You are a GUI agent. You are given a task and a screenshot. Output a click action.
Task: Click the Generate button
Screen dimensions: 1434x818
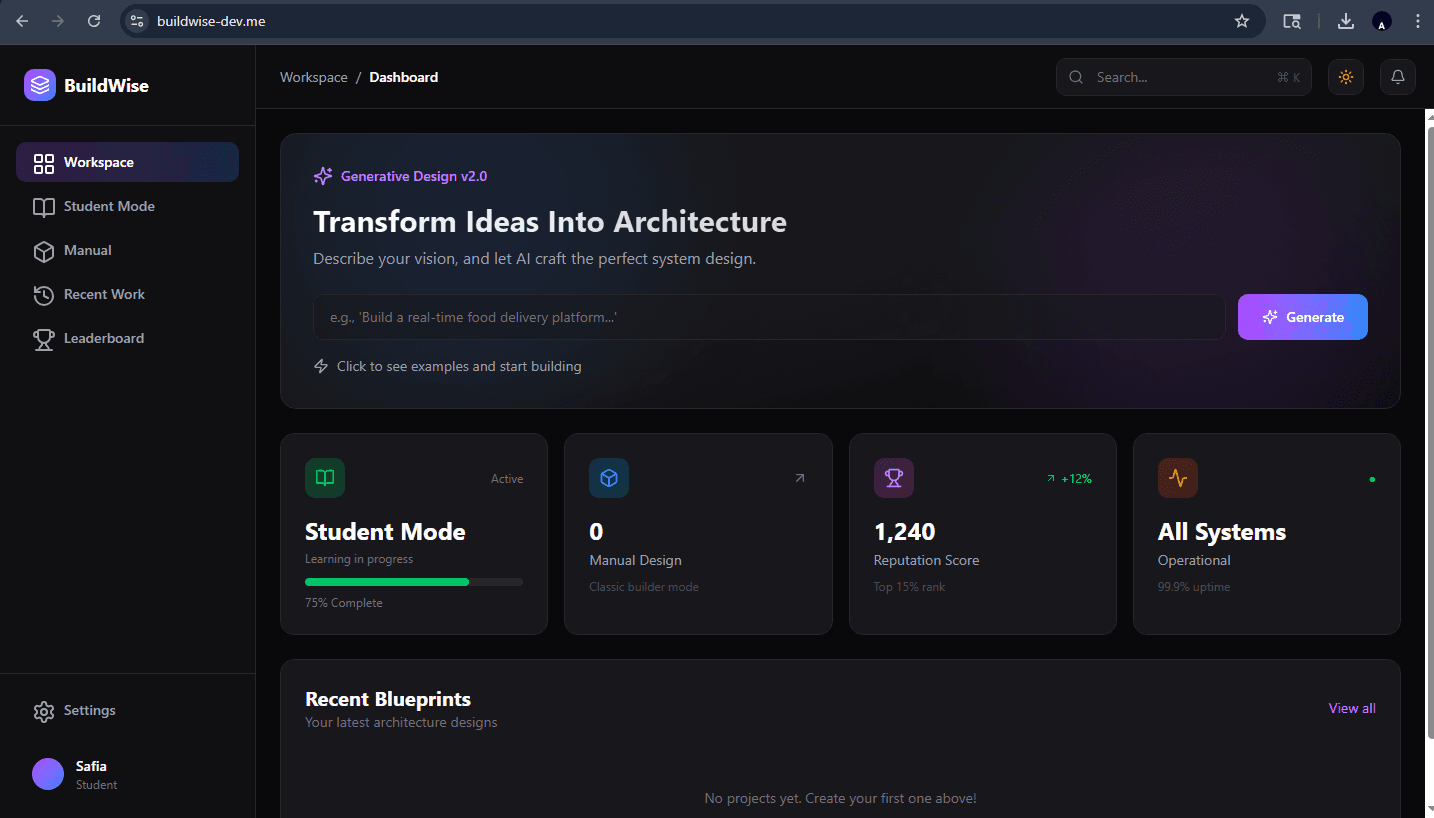1302,316
